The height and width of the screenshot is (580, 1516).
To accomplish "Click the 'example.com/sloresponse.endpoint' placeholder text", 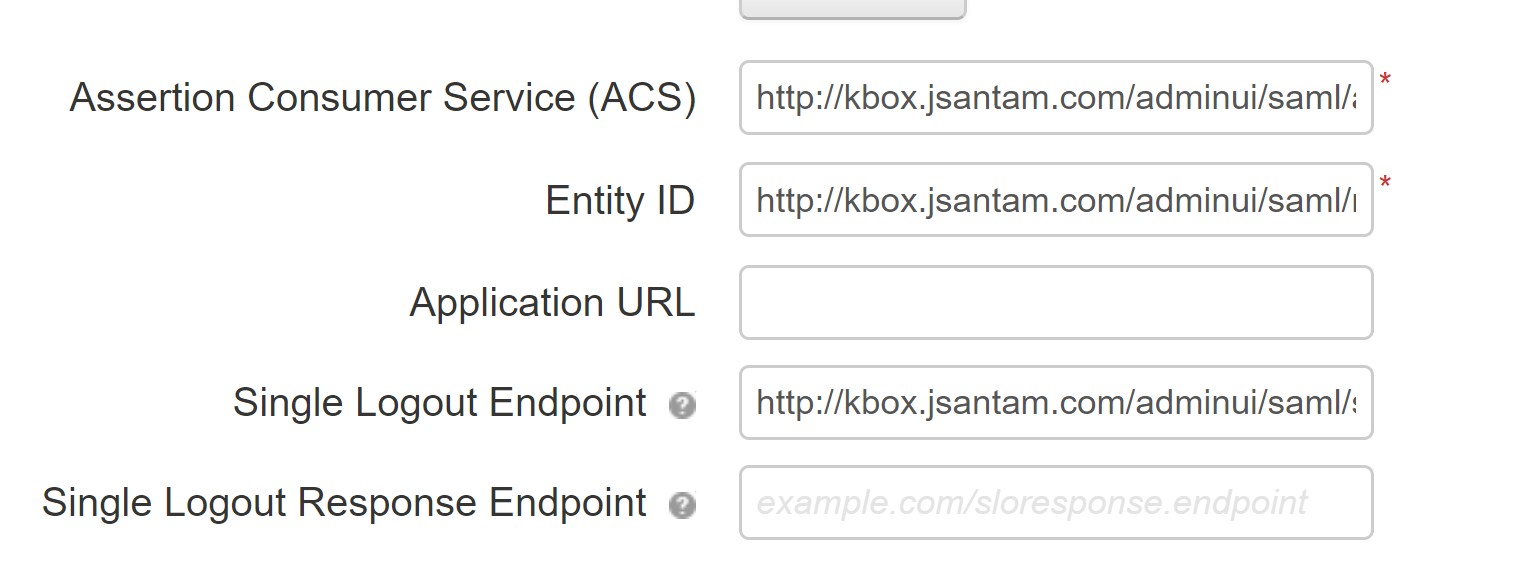I will [1031, 502].
